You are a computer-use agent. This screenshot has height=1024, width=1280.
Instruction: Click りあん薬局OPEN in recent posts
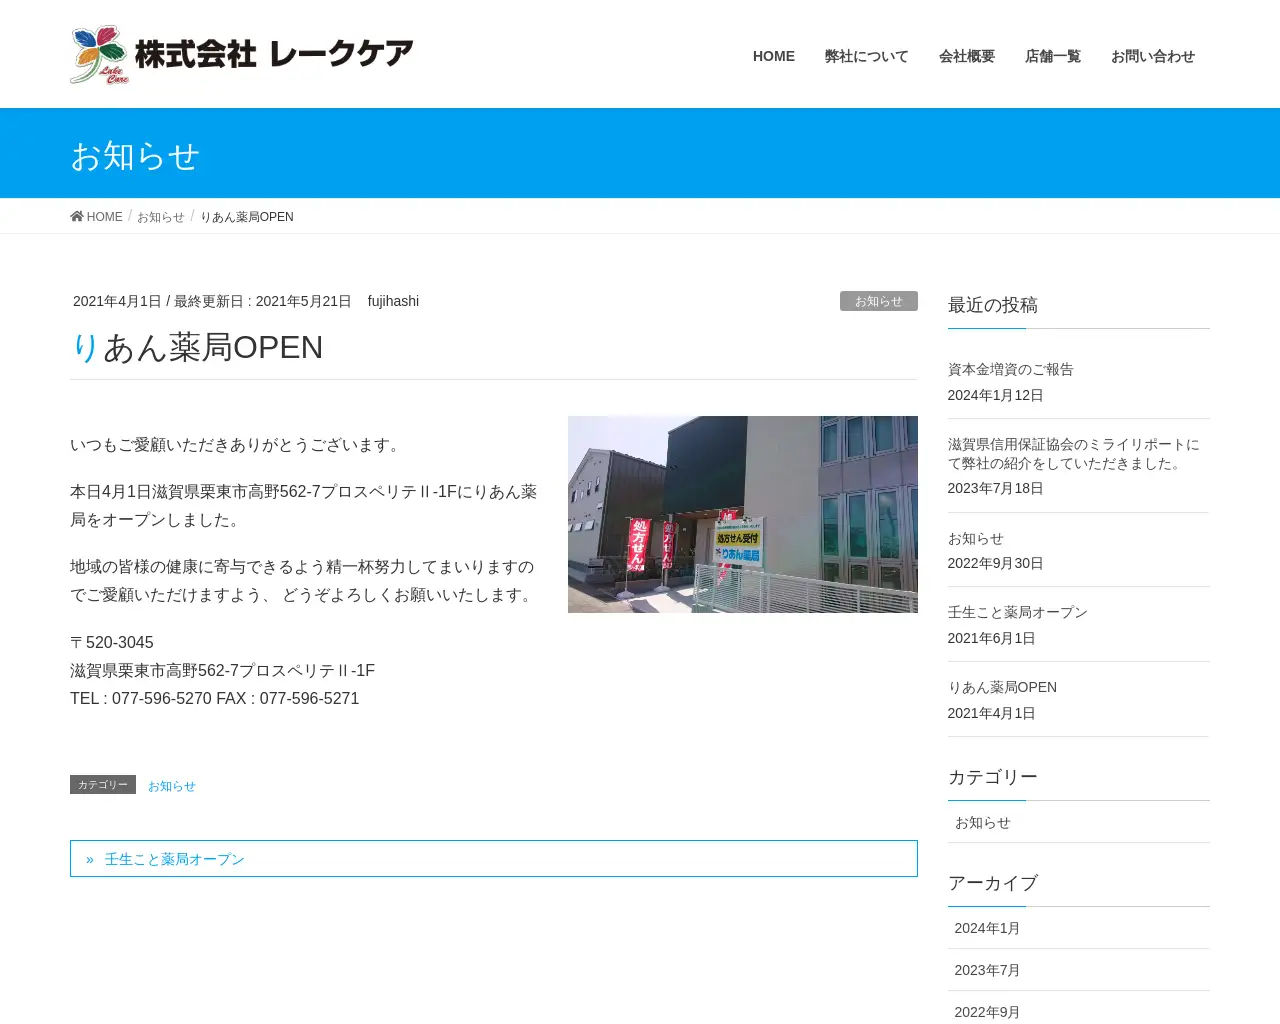(1002, 687)
